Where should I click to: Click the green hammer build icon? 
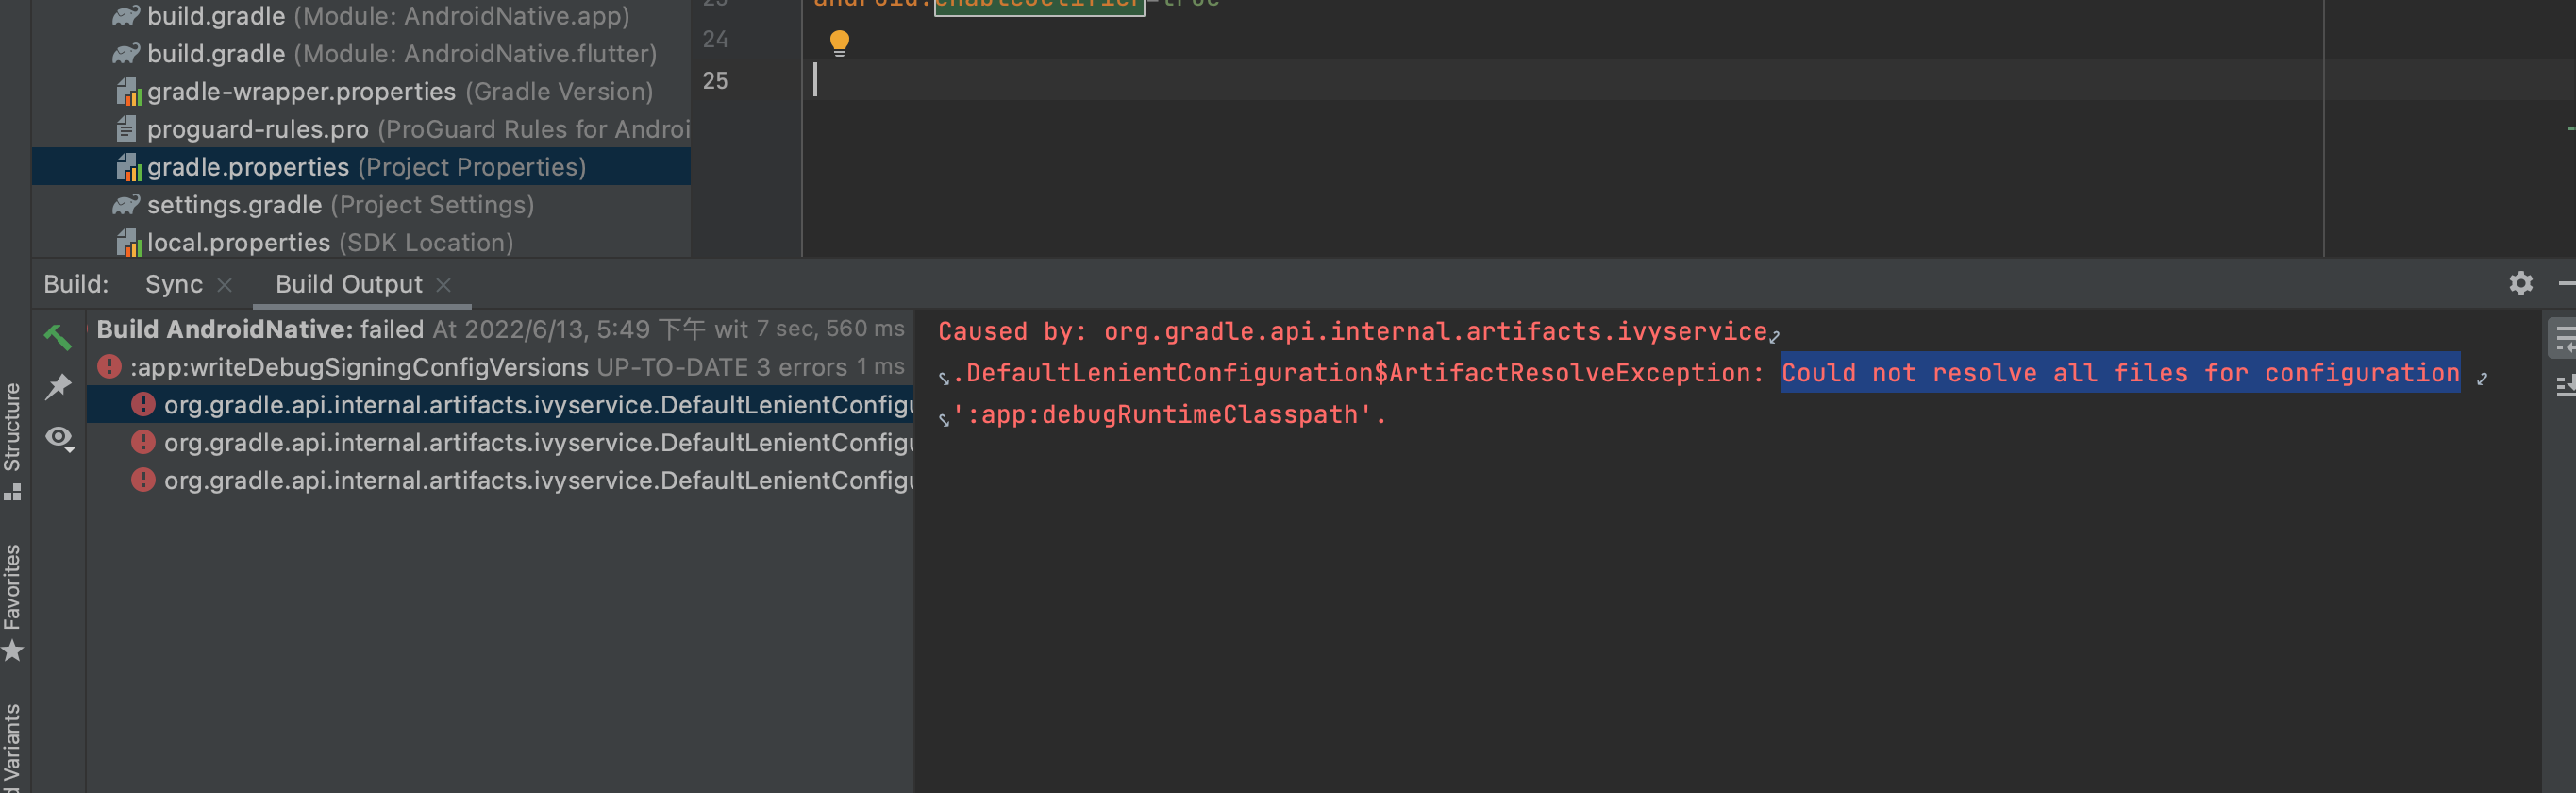(x=57, y=337)
